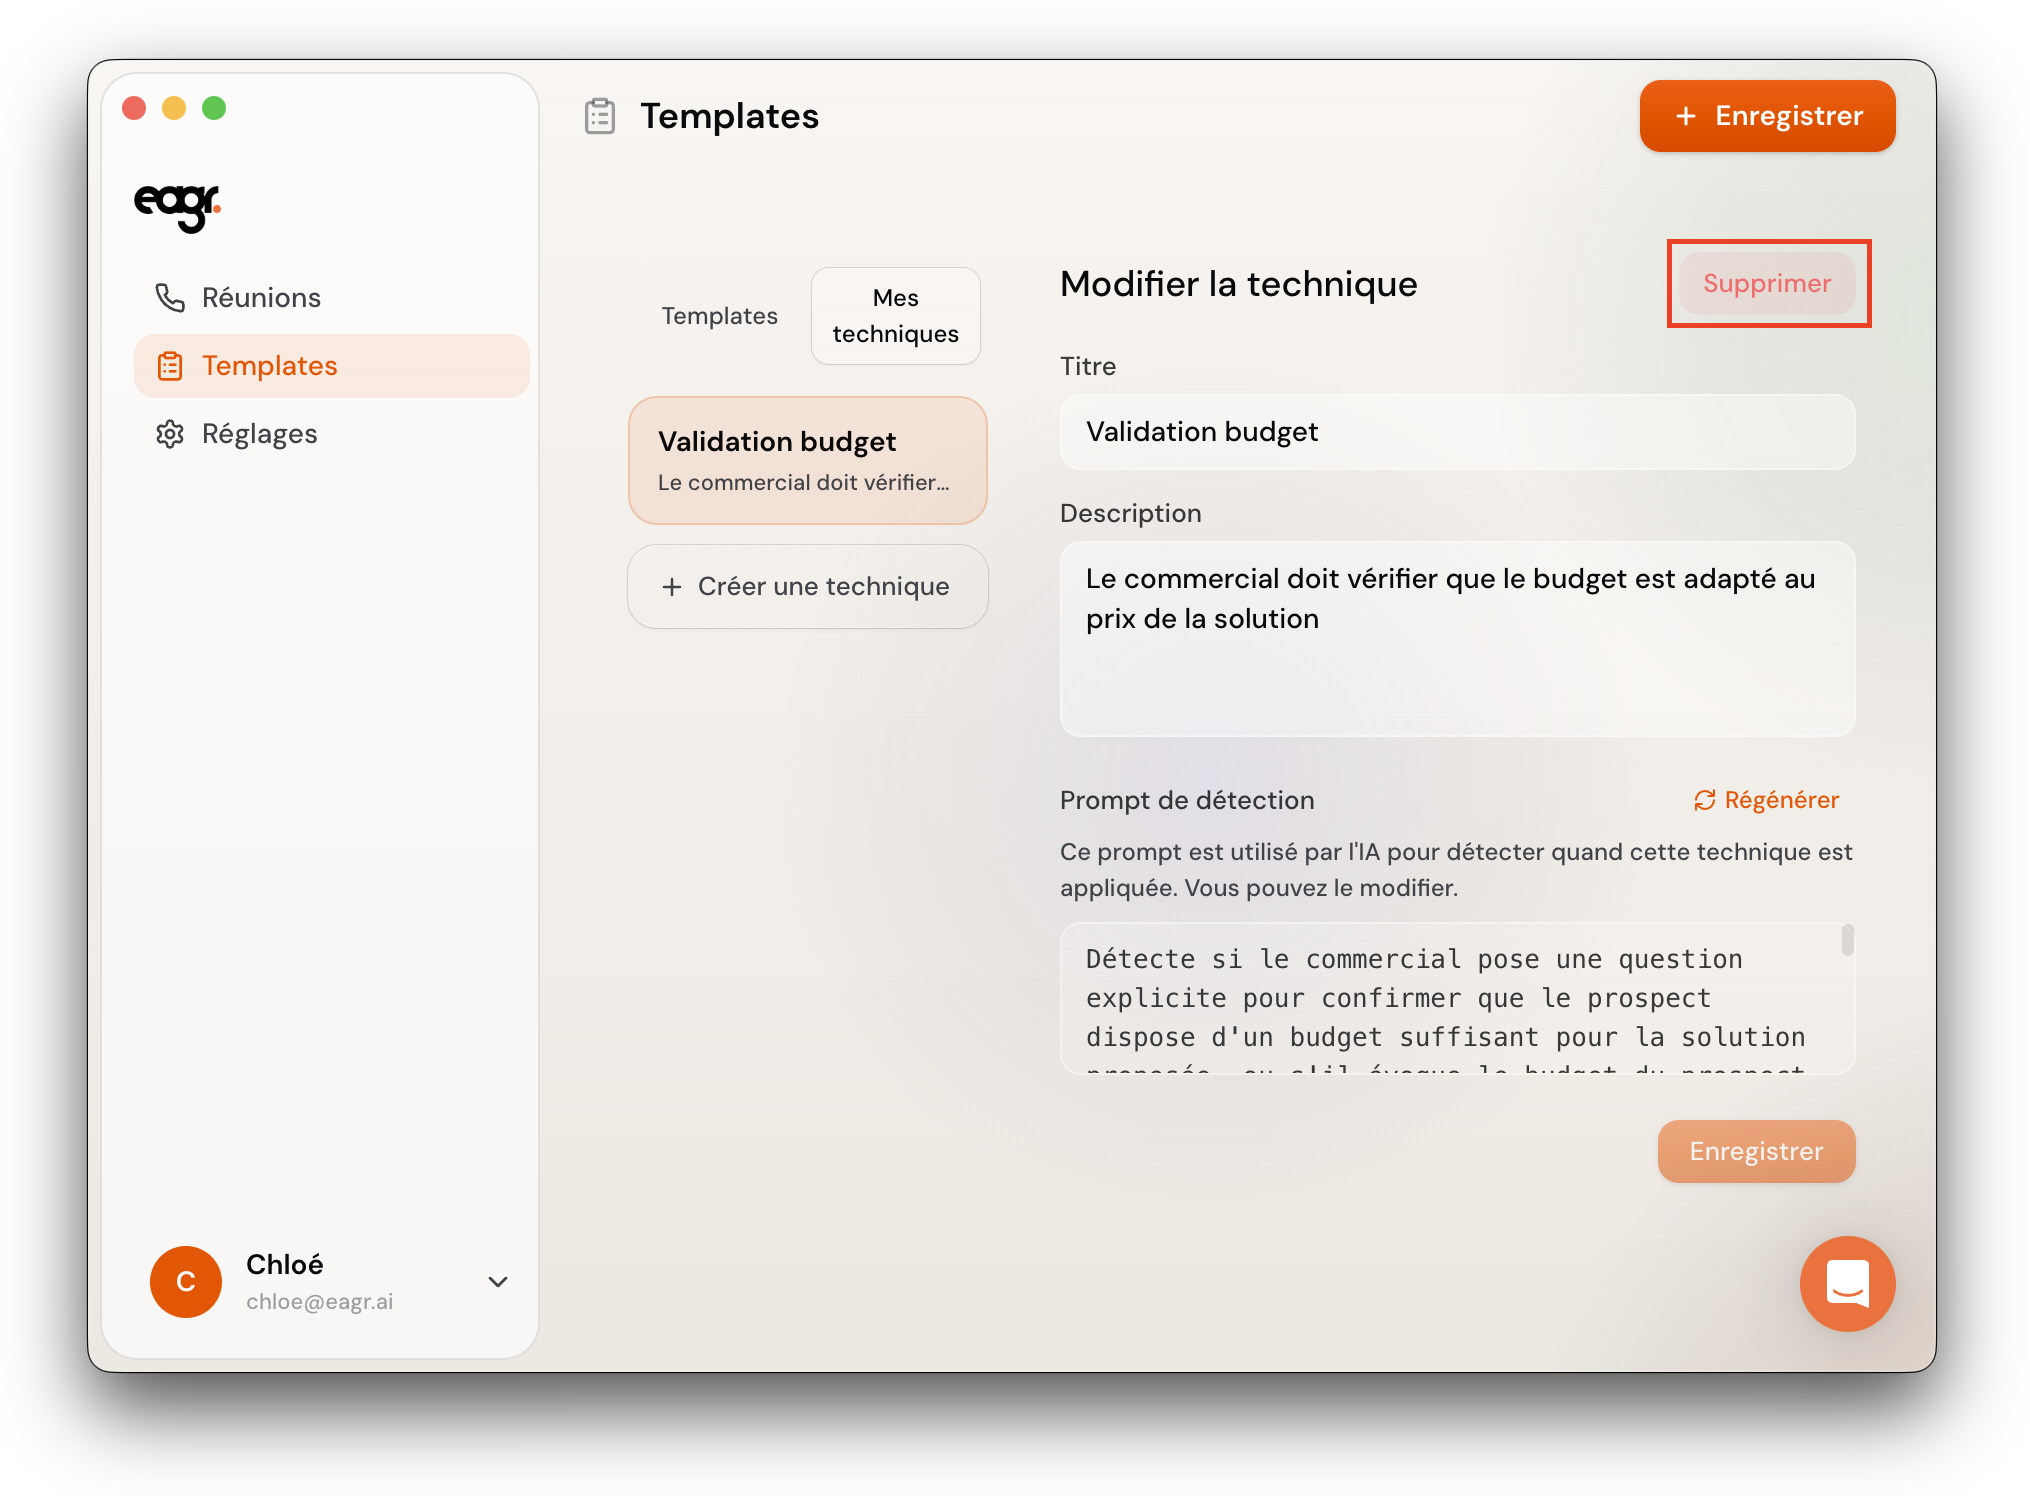Select the Validation budget technique card
The height and width of the screenshot is (1496, 2030).
pos(807,460)
